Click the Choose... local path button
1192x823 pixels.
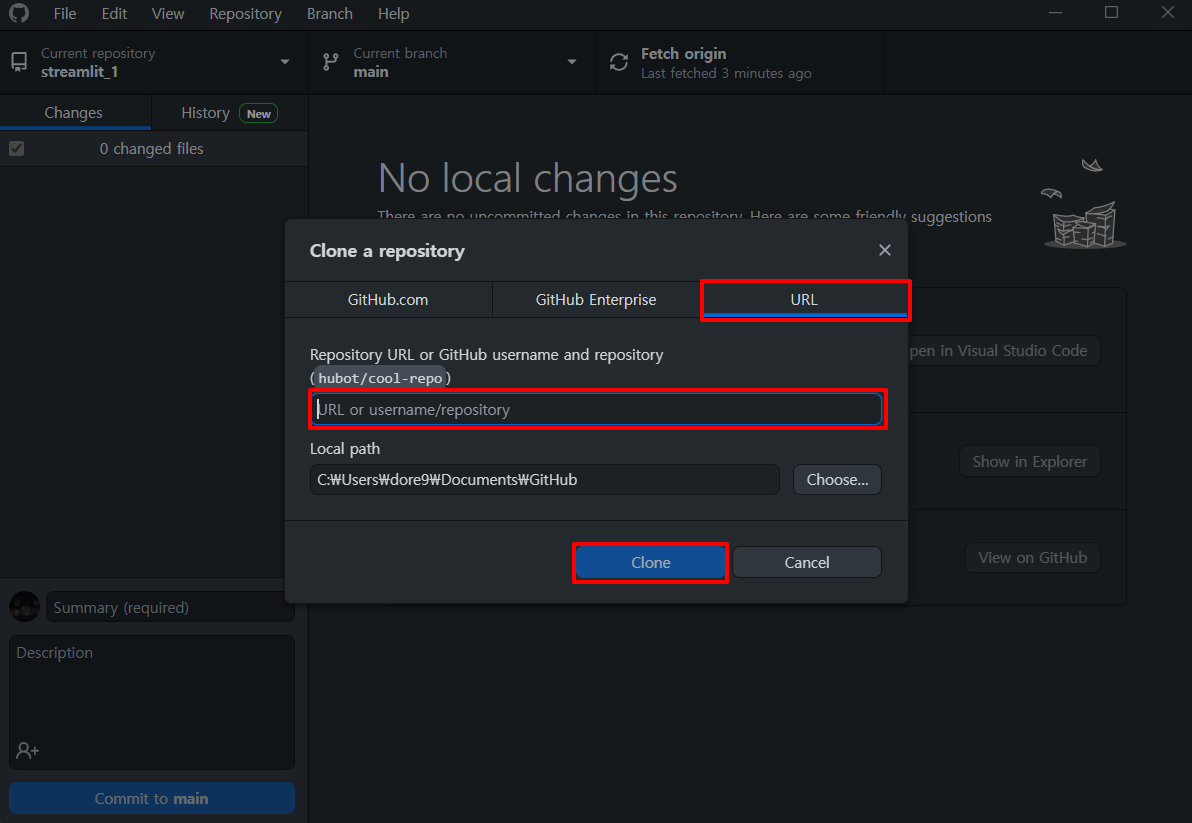tap(837, 480)
